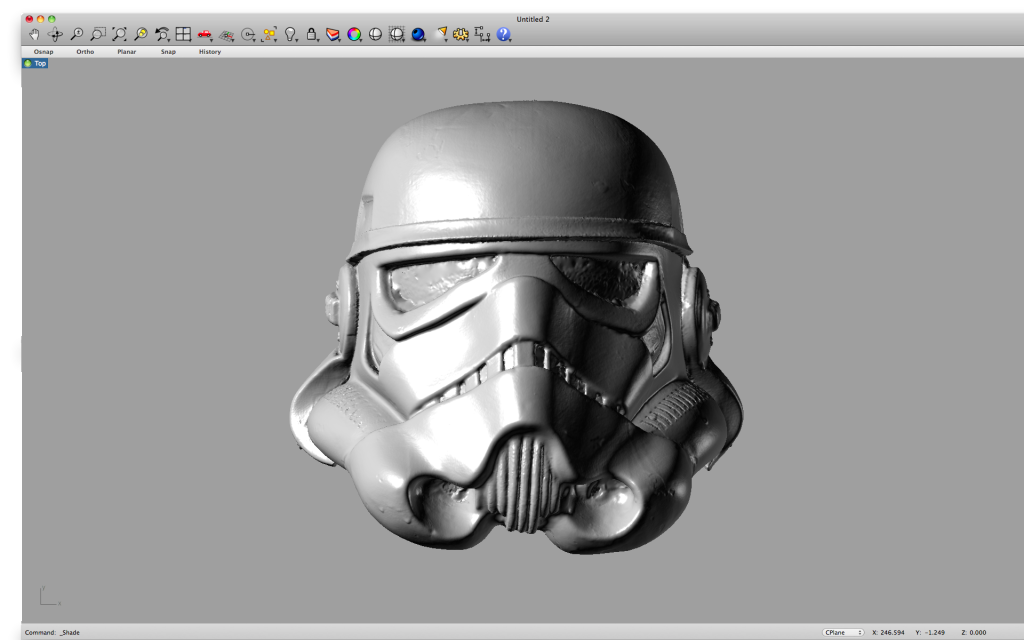Click the Y: -1.249 coordinate readout
The image size is (1024, 640).
tap(930, 632)
